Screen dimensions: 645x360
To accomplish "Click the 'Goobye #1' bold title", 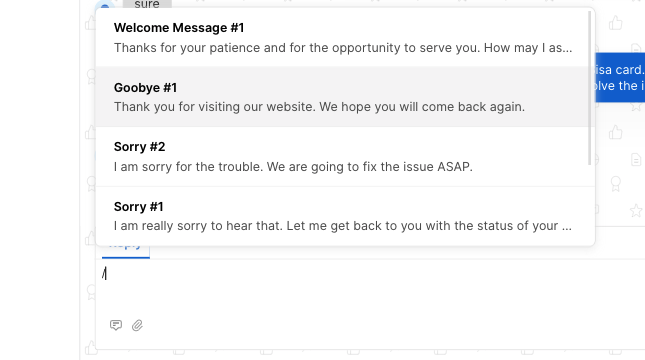I will pos(145,88).
